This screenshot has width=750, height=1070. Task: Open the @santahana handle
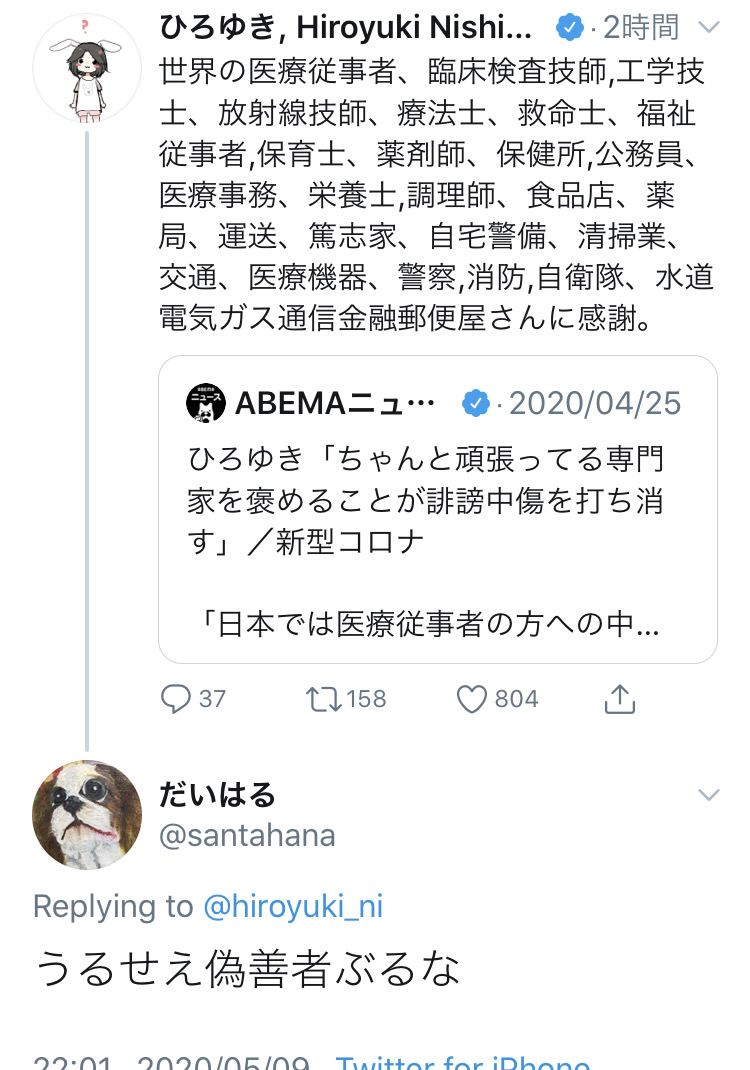click(x=248, y=835)
